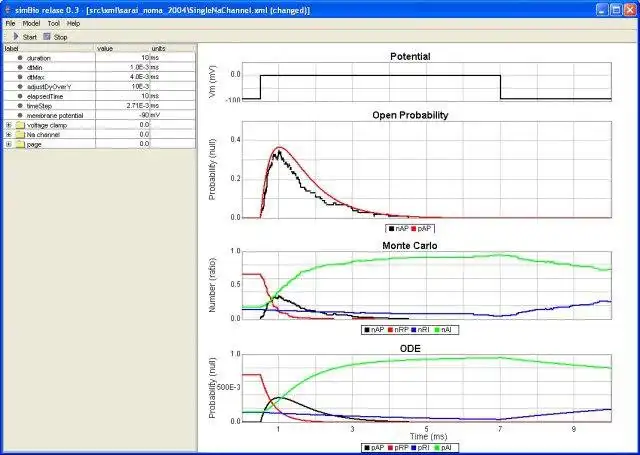The image size is (640, 455).
Task: Click the Na channel folder icon
Action: coord(20,134)
